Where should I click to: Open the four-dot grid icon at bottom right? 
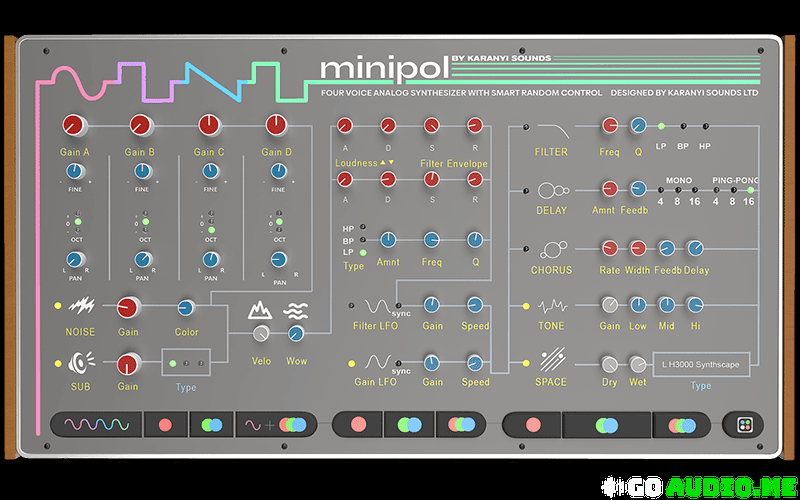743,425
